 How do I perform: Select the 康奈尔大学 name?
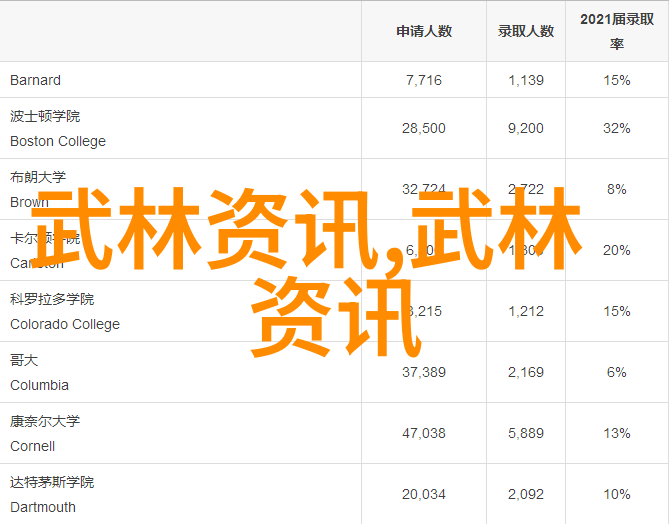pyautogui.click(x=45, y=421)
